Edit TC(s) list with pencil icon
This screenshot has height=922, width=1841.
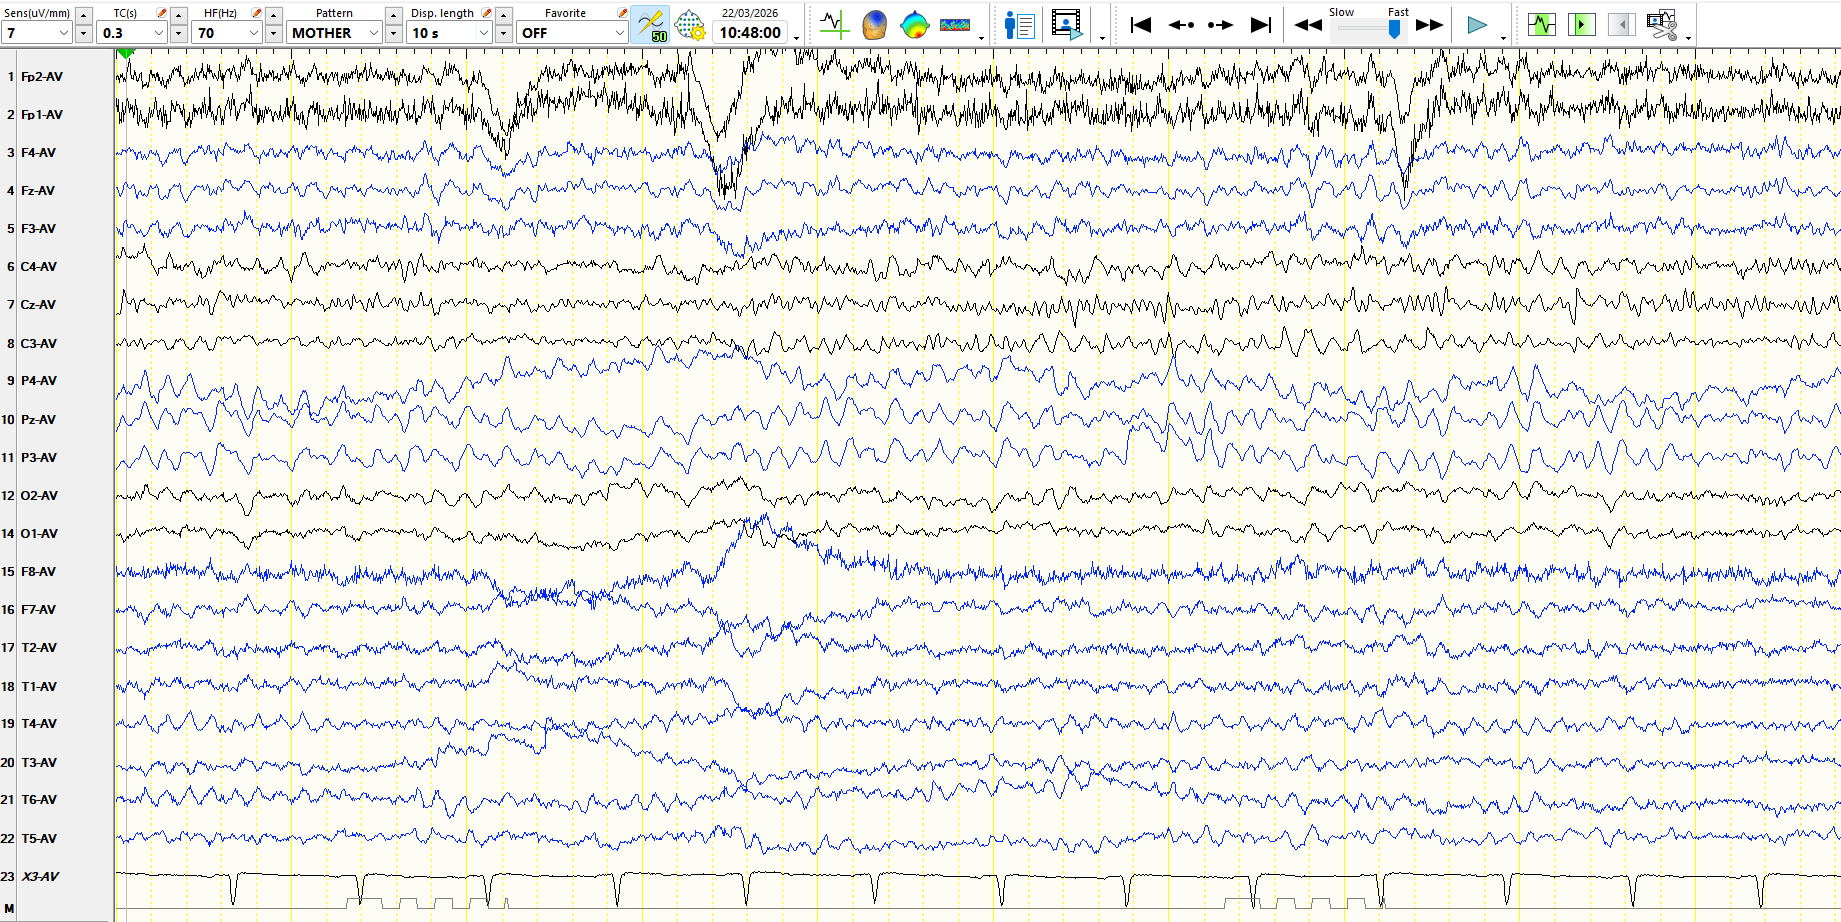click(162, 13)
